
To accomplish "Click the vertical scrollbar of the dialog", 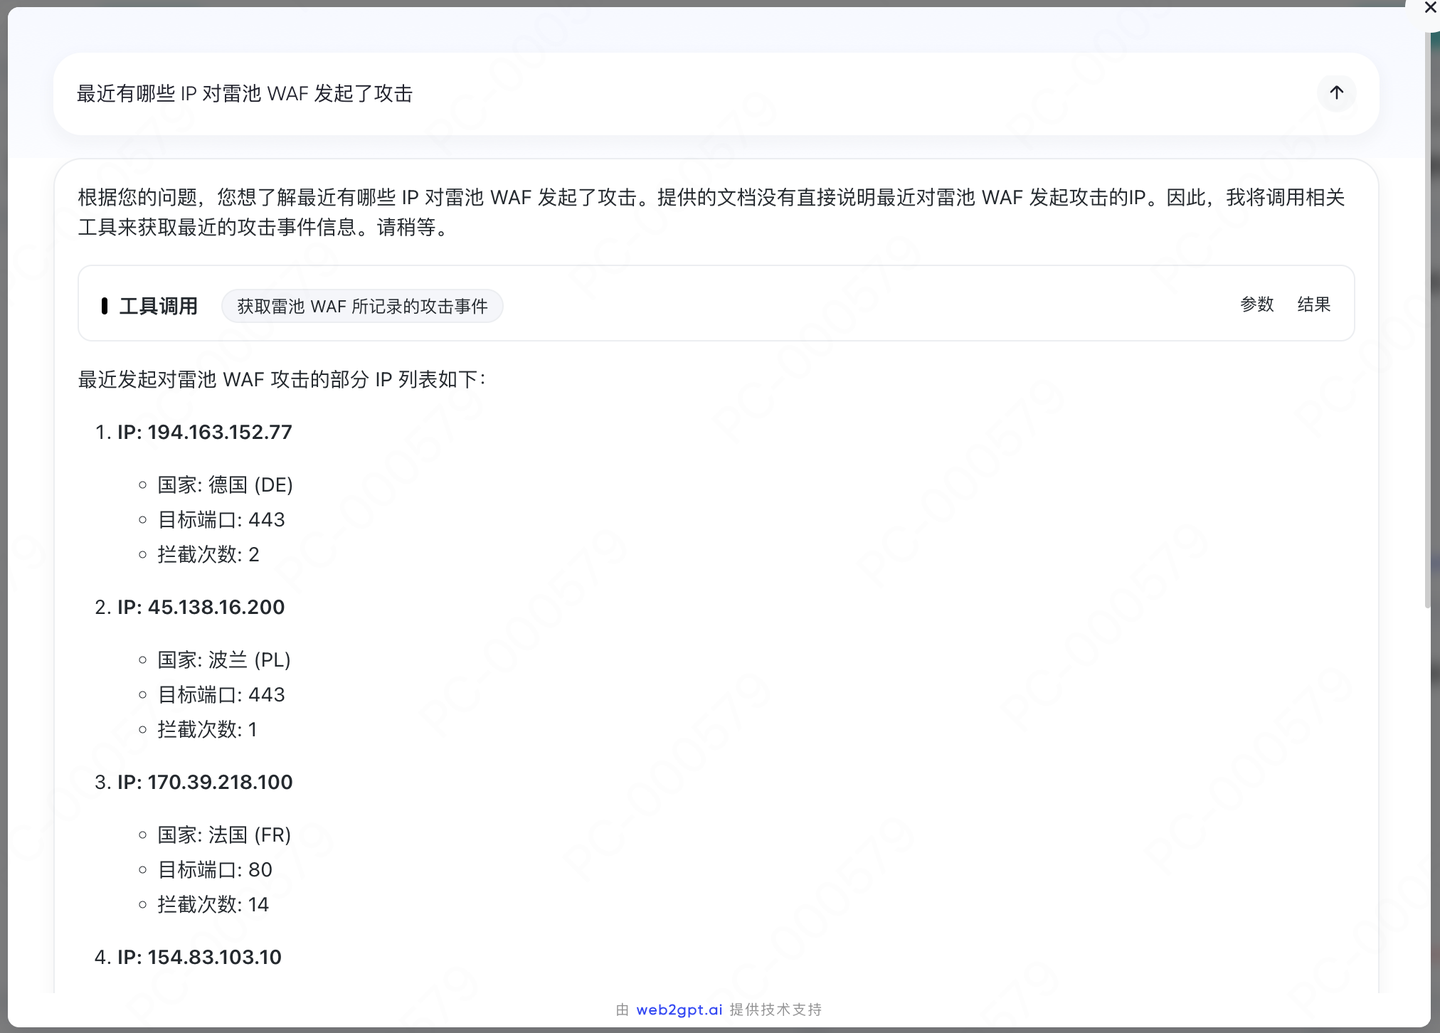I will pyautogui.click(x=1428, y=320).
